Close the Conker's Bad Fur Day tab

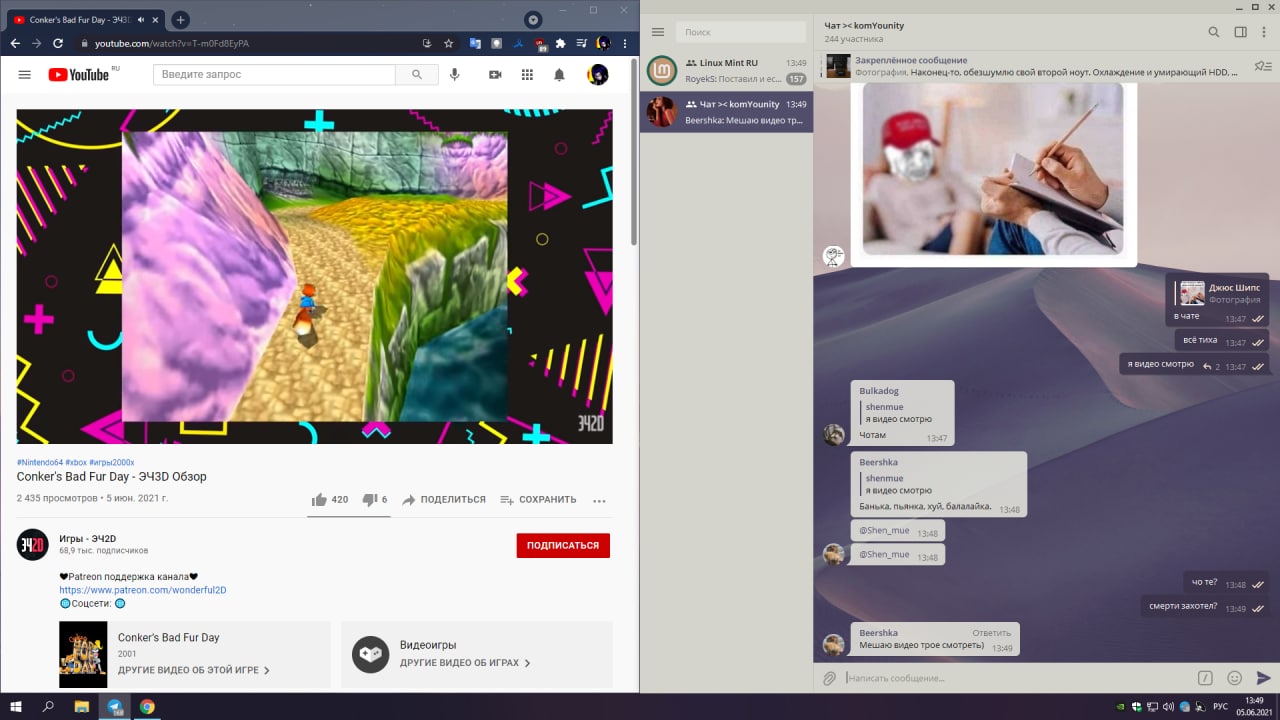pyautogui.click(x=156, y=20)
